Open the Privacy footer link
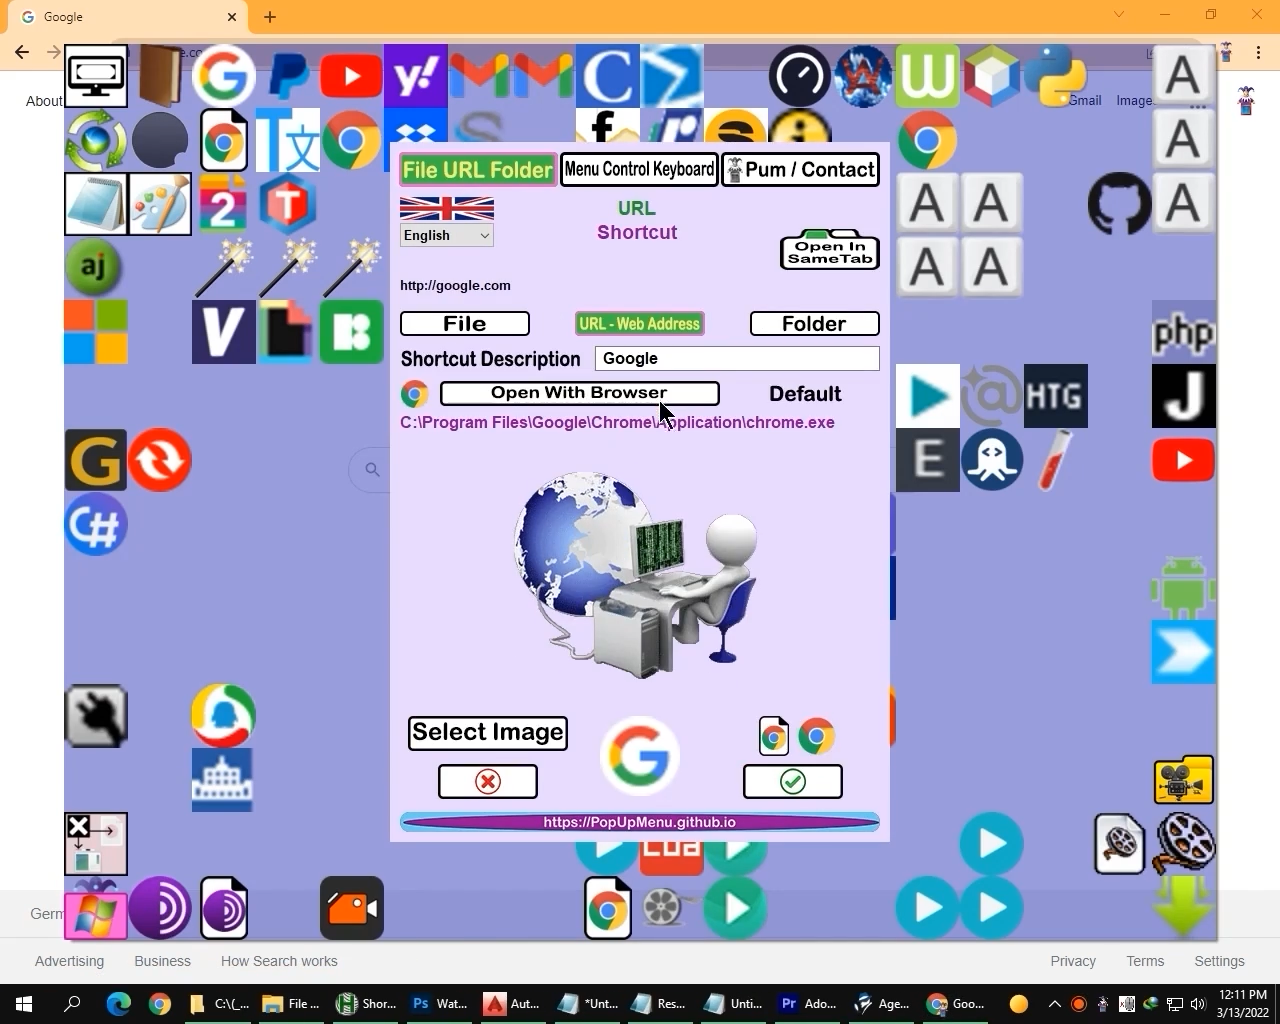Viewport: 1280px width, 1024px height. coord(1073,961)
